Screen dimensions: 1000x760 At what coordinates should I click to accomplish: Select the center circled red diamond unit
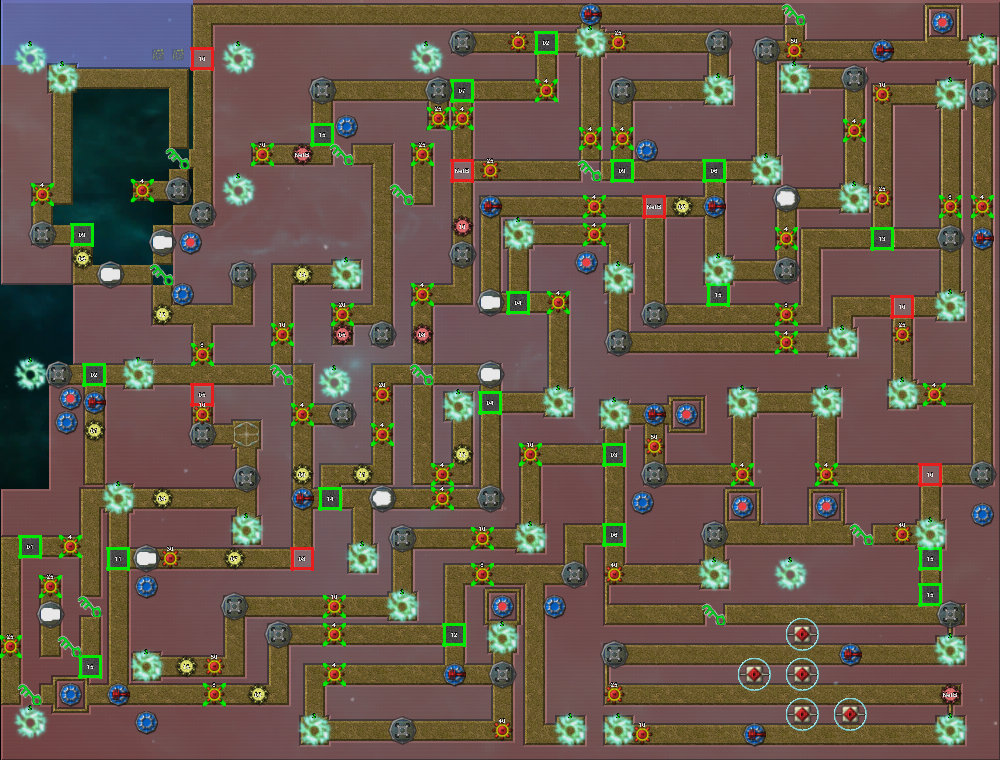tap(802, 674)
